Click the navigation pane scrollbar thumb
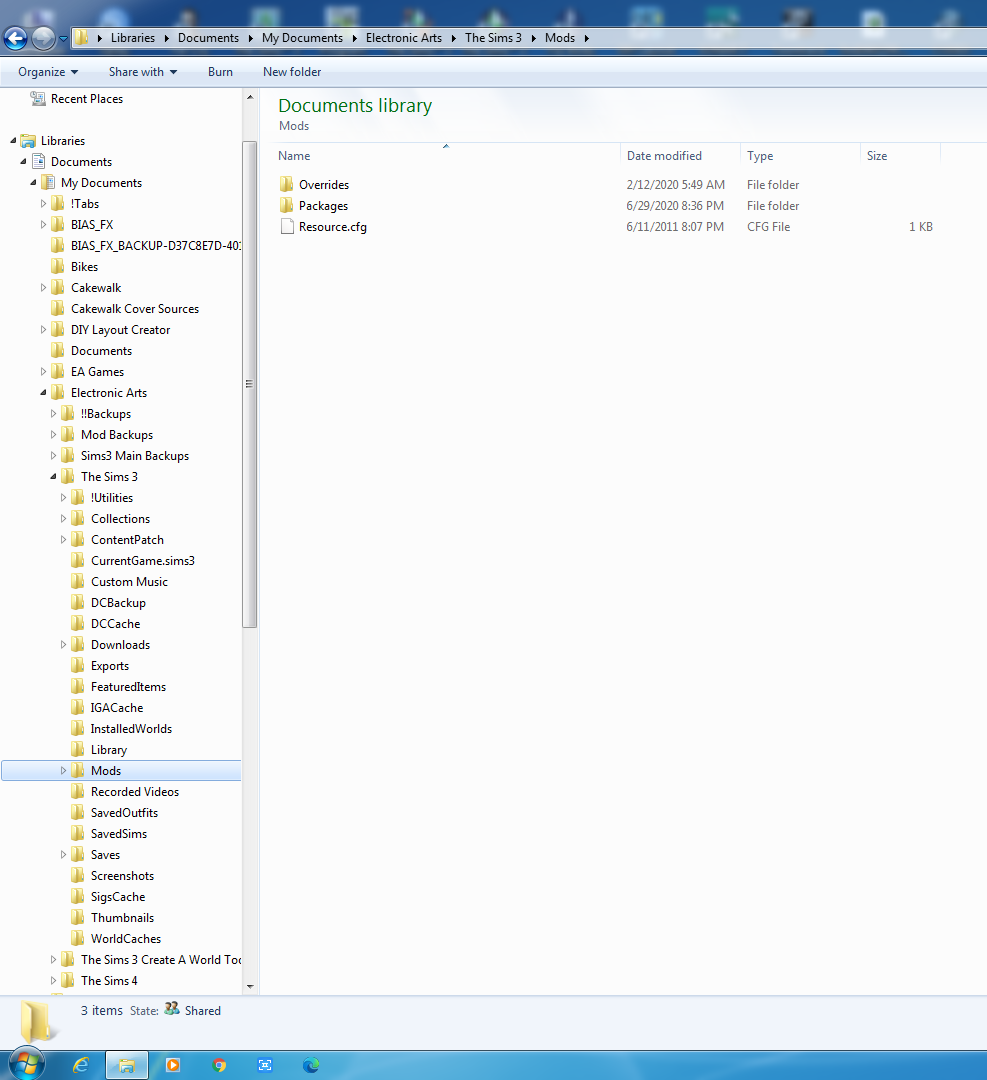 [250, 384]
